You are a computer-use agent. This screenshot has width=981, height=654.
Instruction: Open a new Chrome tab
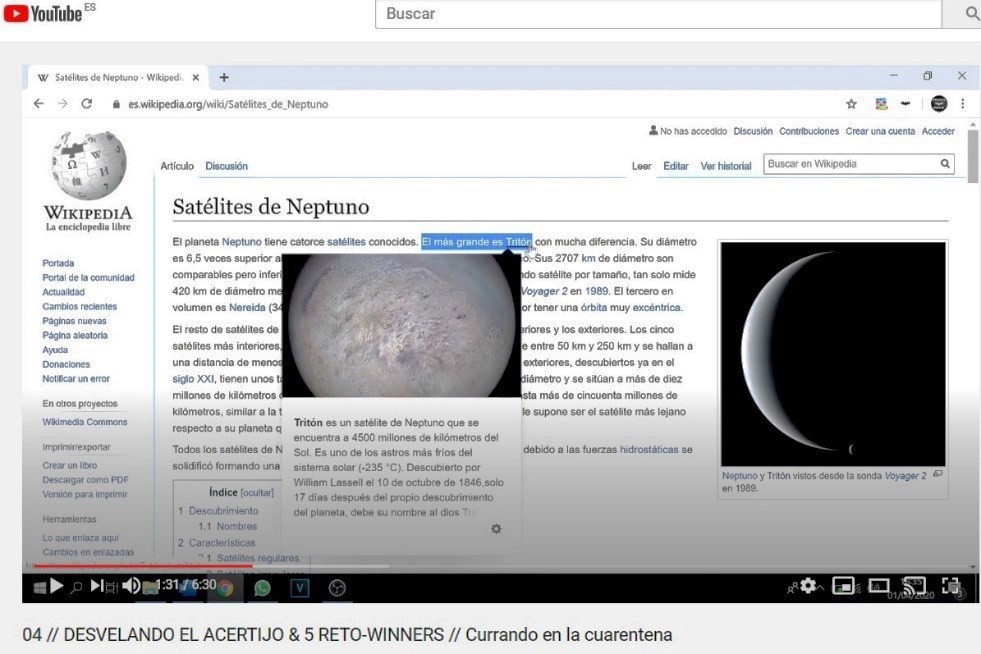click(x=224, y=77)
